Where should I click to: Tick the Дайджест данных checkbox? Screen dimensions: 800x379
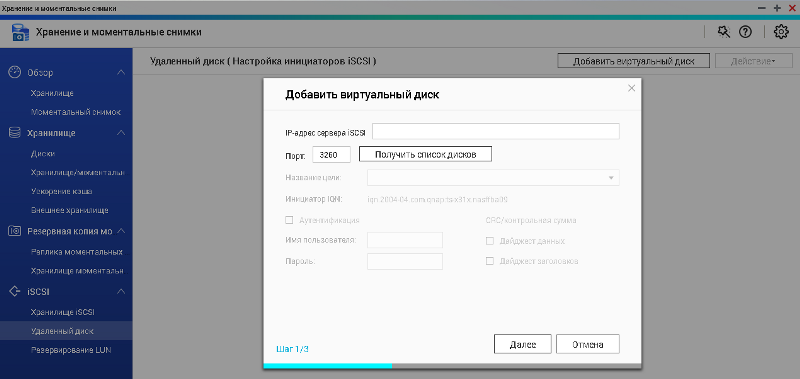490,241
